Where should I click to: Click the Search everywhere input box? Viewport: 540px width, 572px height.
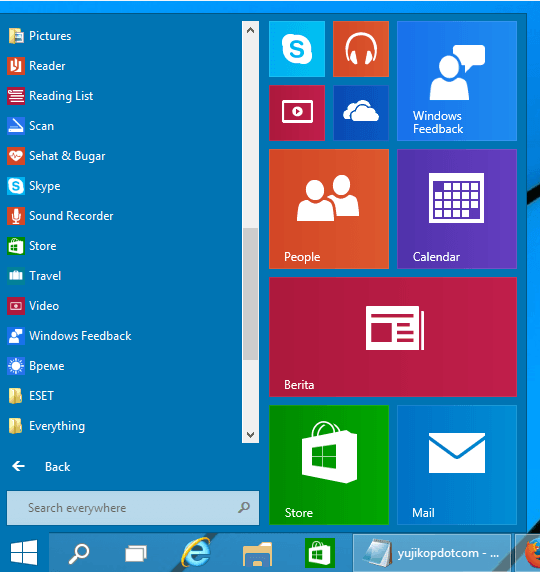[133, 508]
